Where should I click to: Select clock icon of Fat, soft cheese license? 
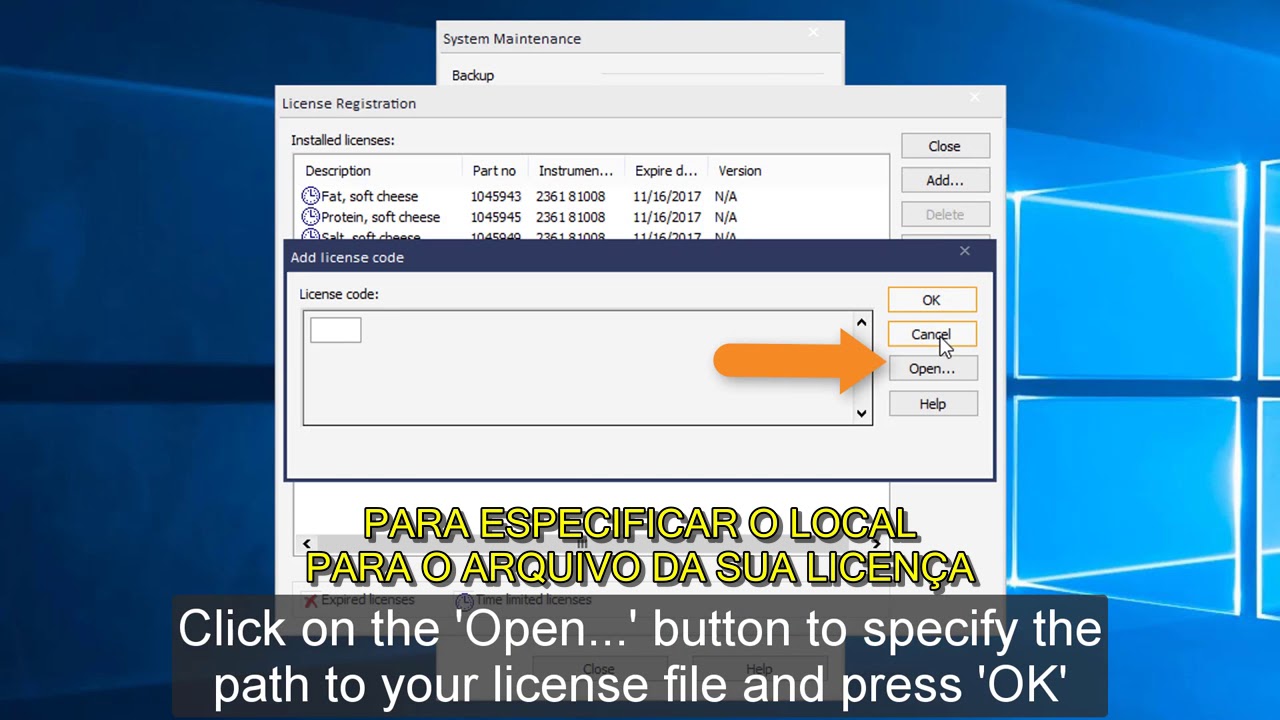310,196
